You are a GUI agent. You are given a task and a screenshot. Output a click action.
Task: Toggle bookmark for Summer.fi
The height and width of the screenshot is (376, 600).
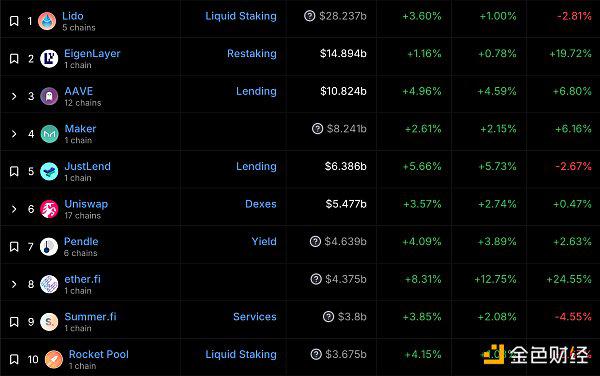tap(14, 322)
